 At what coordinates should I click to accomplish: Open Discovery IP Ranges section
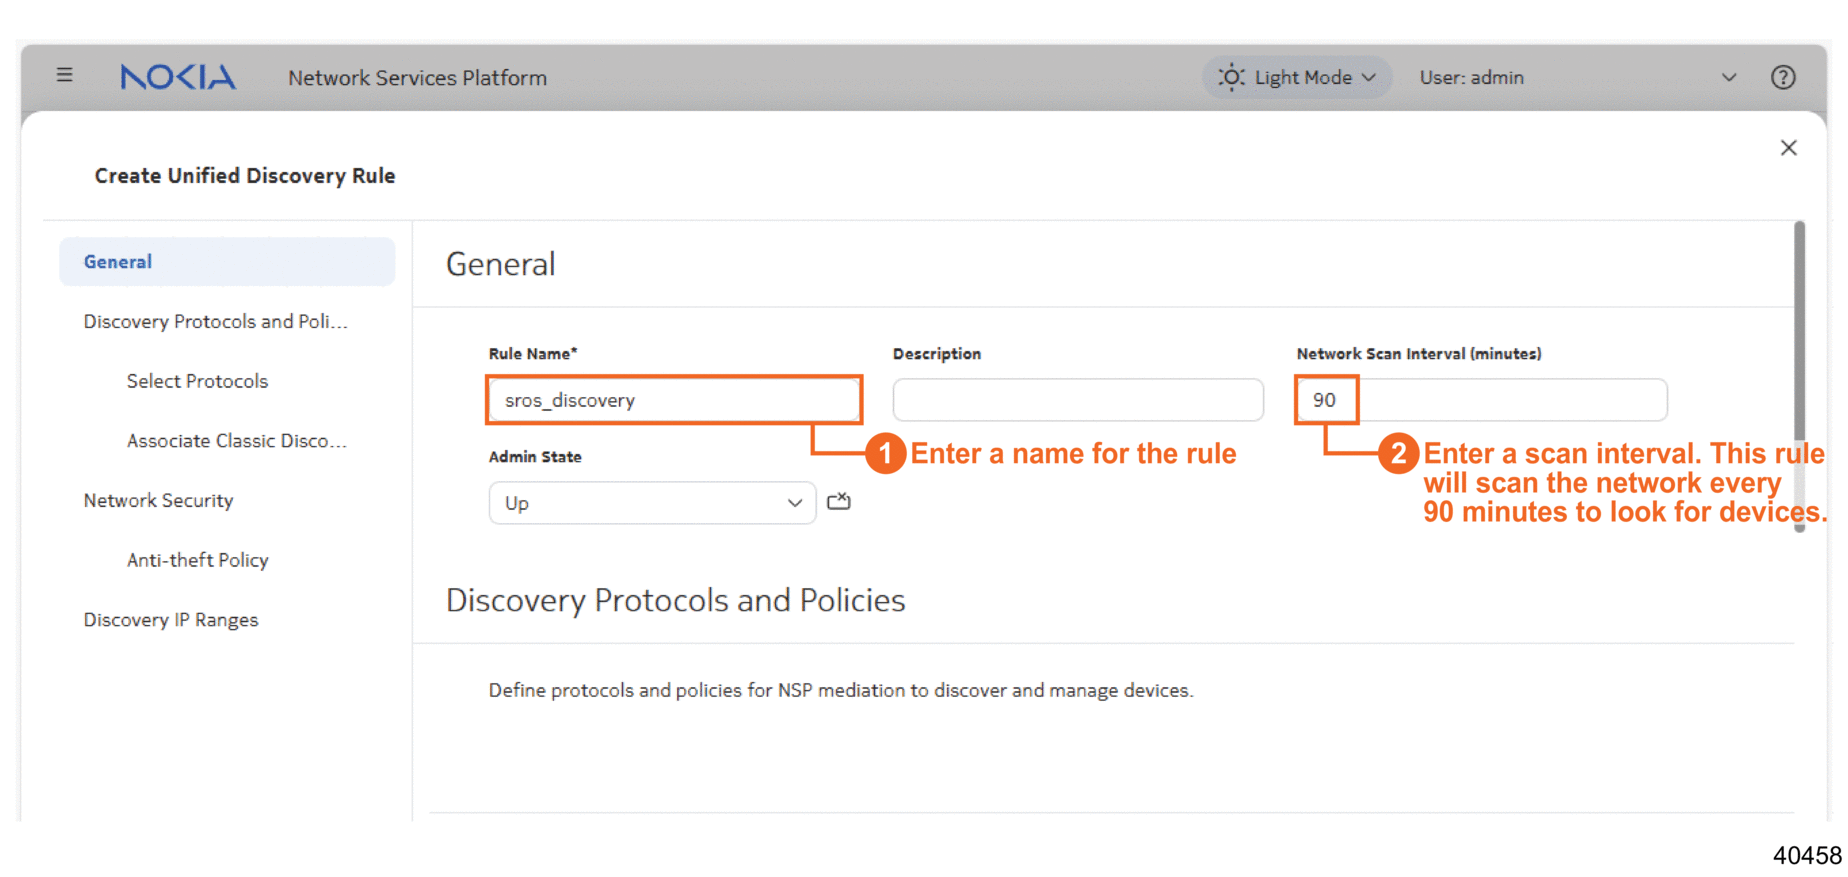tap(171, 620)
